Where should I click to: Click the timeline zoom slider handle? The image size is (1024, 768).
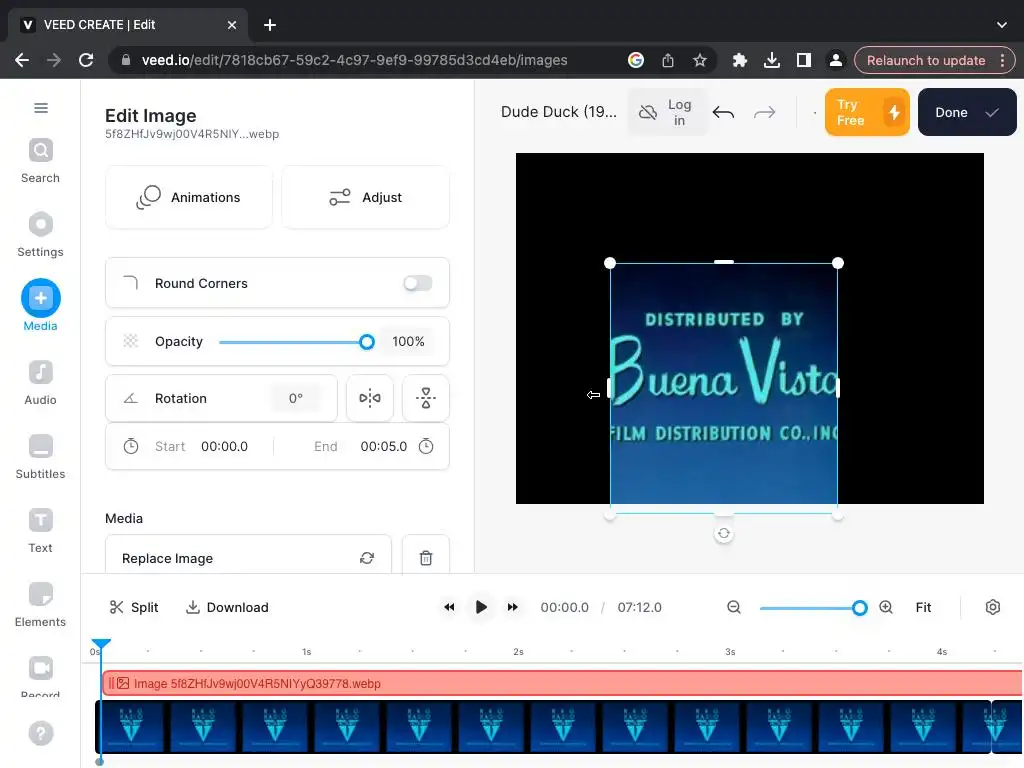tap(859, 608)
